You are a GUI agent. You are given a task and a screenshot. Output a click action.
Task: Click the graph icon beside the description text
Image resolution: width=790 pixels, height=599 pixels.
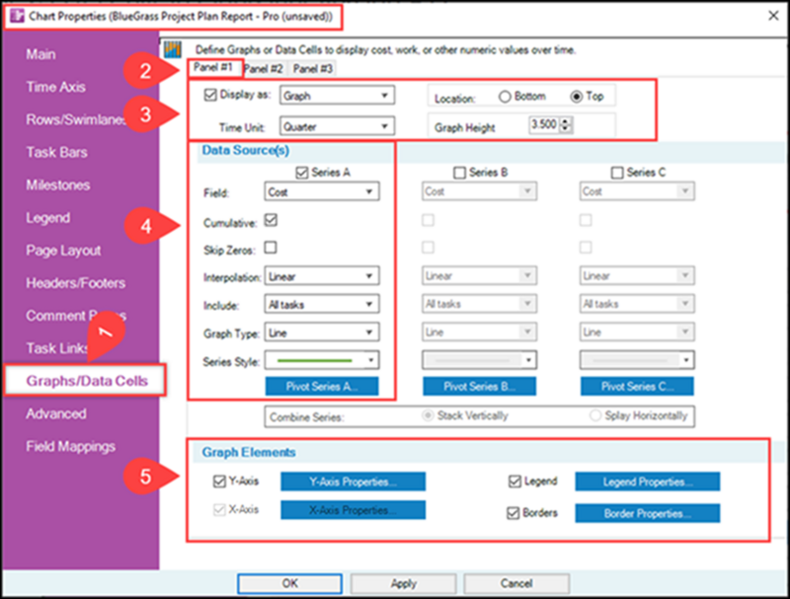coord(172,49)
